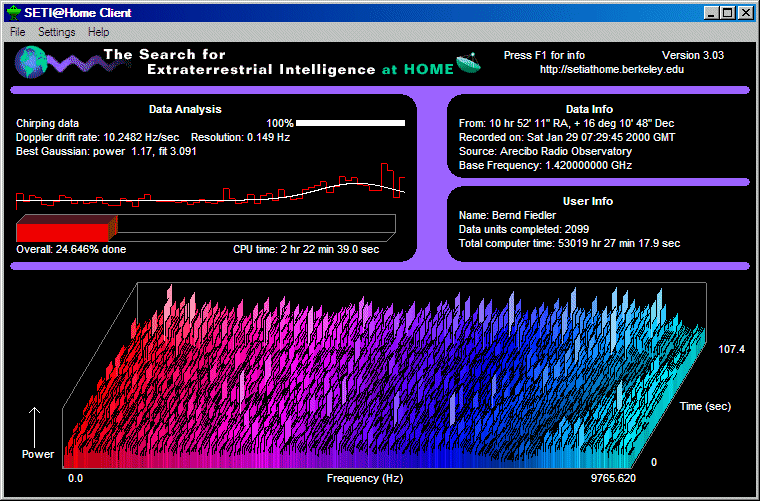The image size is (760, 501).
Task: Click 'Data units completed: 2099' line
Action: (523, 229)
